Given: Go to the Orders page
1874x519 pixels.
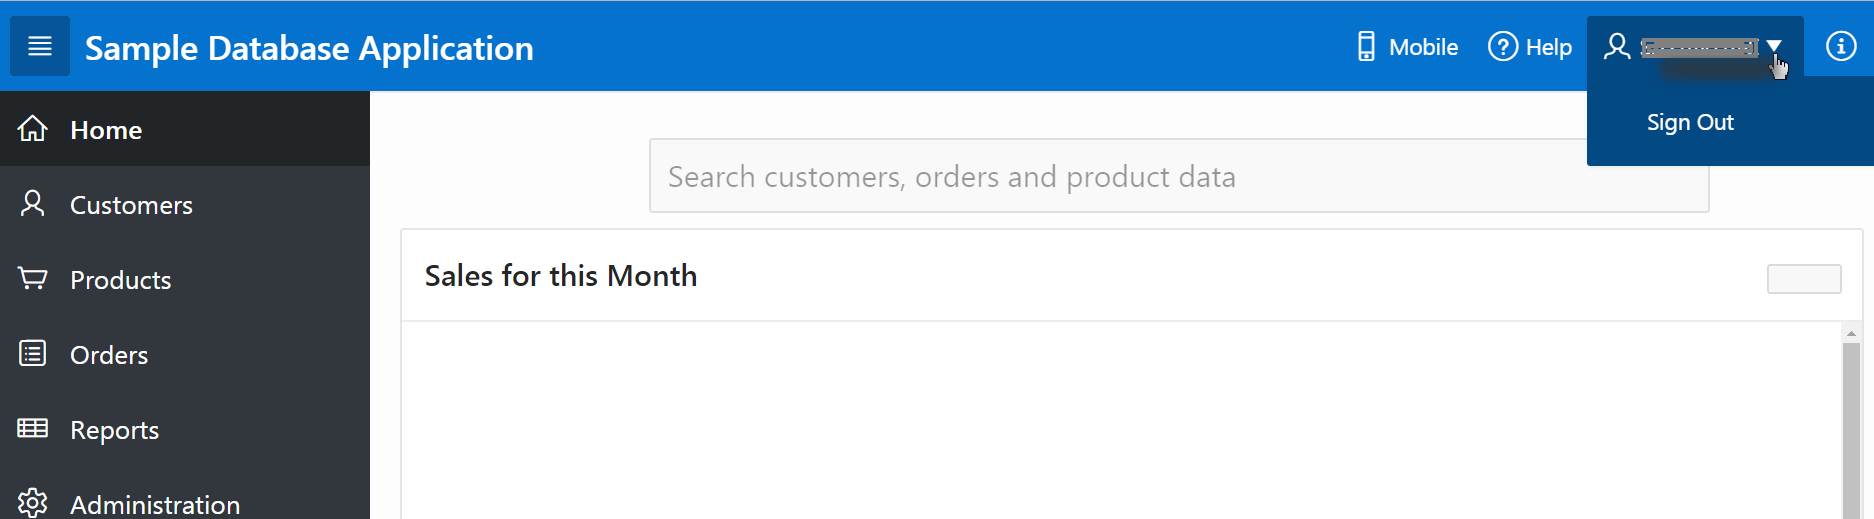Looking at the screenshot, I should (109, 355).
